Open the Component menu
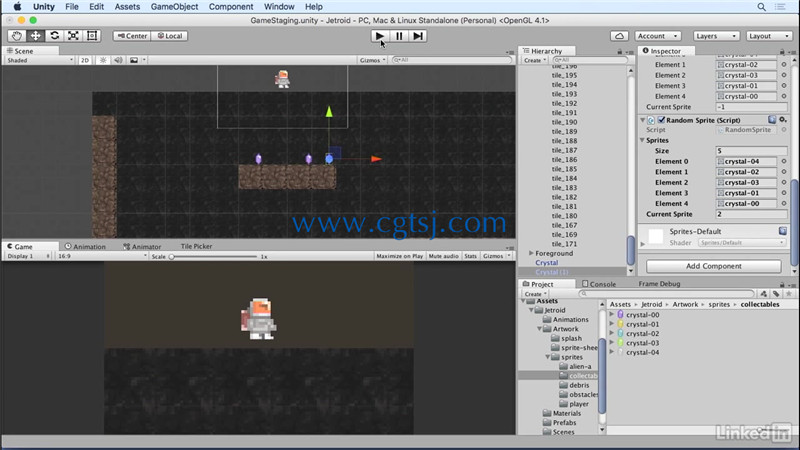This screenshot has width=800, height=450. pyautogui.click(x=231, y=7)
